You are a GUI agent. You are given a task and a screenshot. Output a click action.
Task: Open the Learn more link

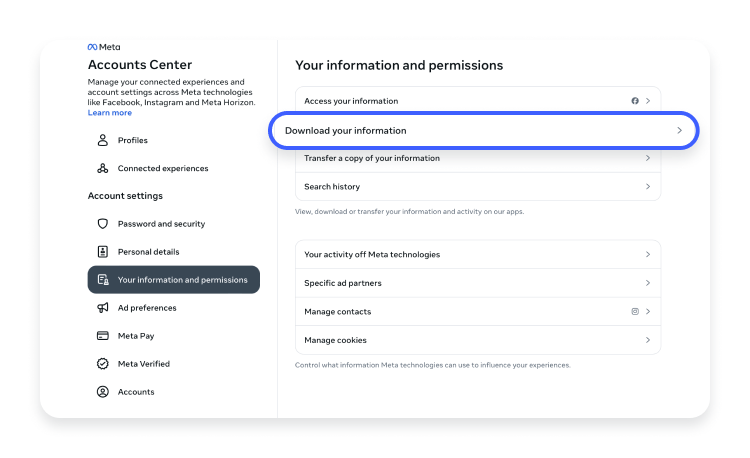click(110, 113)
